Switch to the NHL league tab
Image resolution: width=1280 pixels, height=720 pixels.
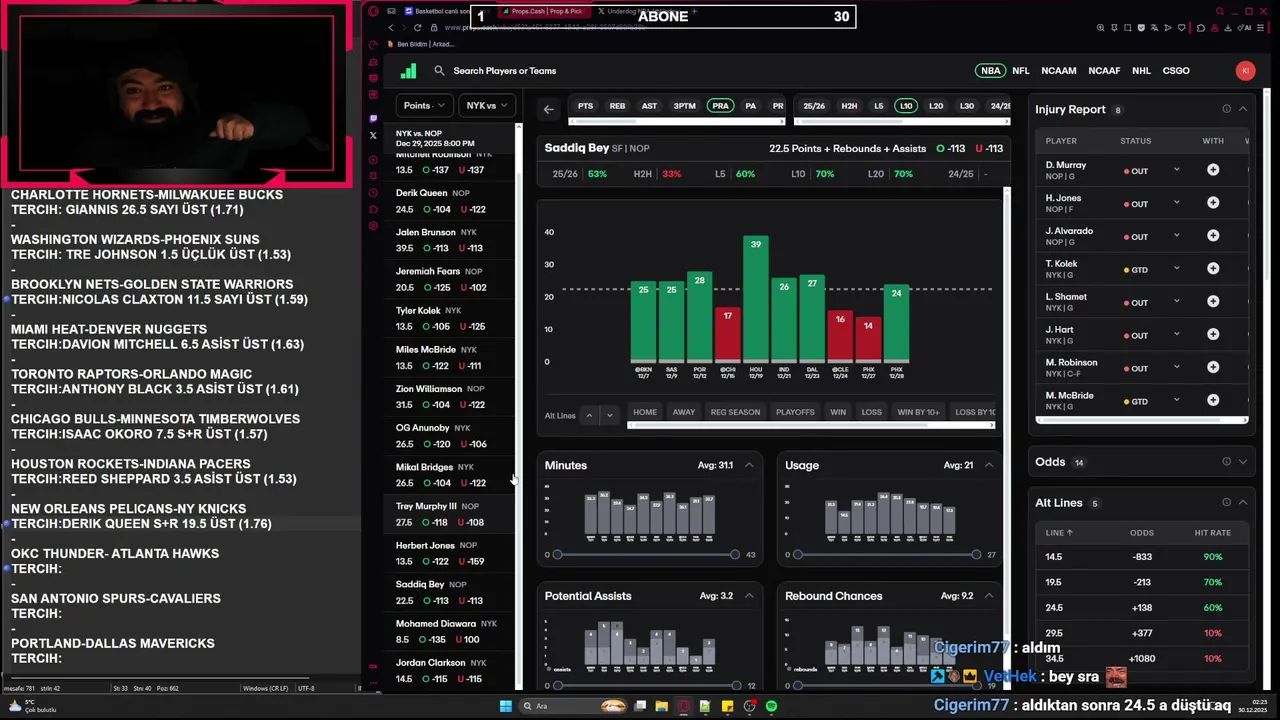coord(1141,71)
